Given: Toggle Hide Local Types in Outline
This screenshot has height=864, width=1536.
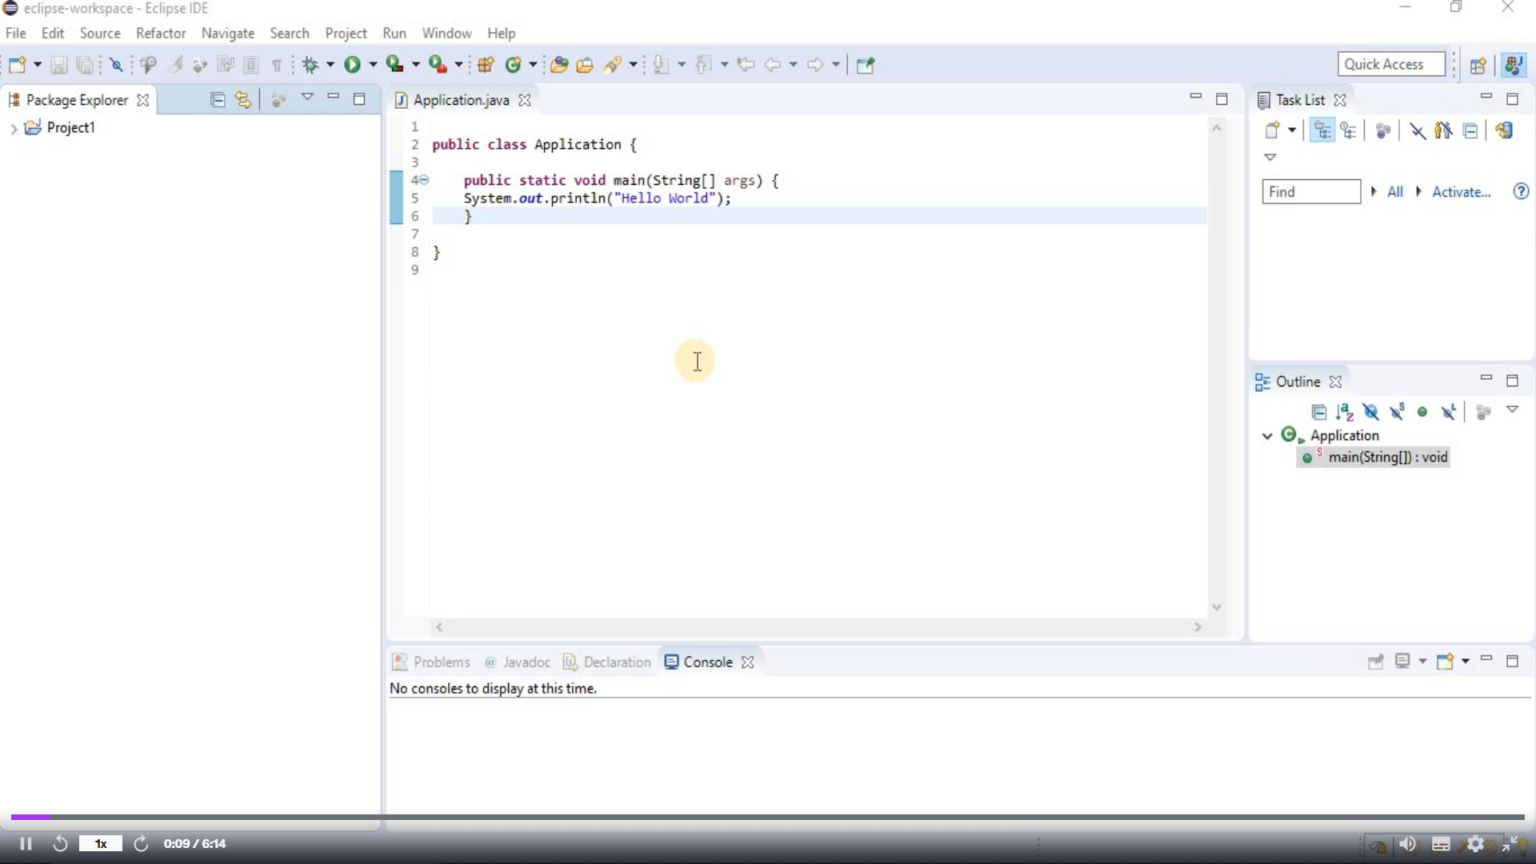Looking at the screenshot, I should [1448, 412].
